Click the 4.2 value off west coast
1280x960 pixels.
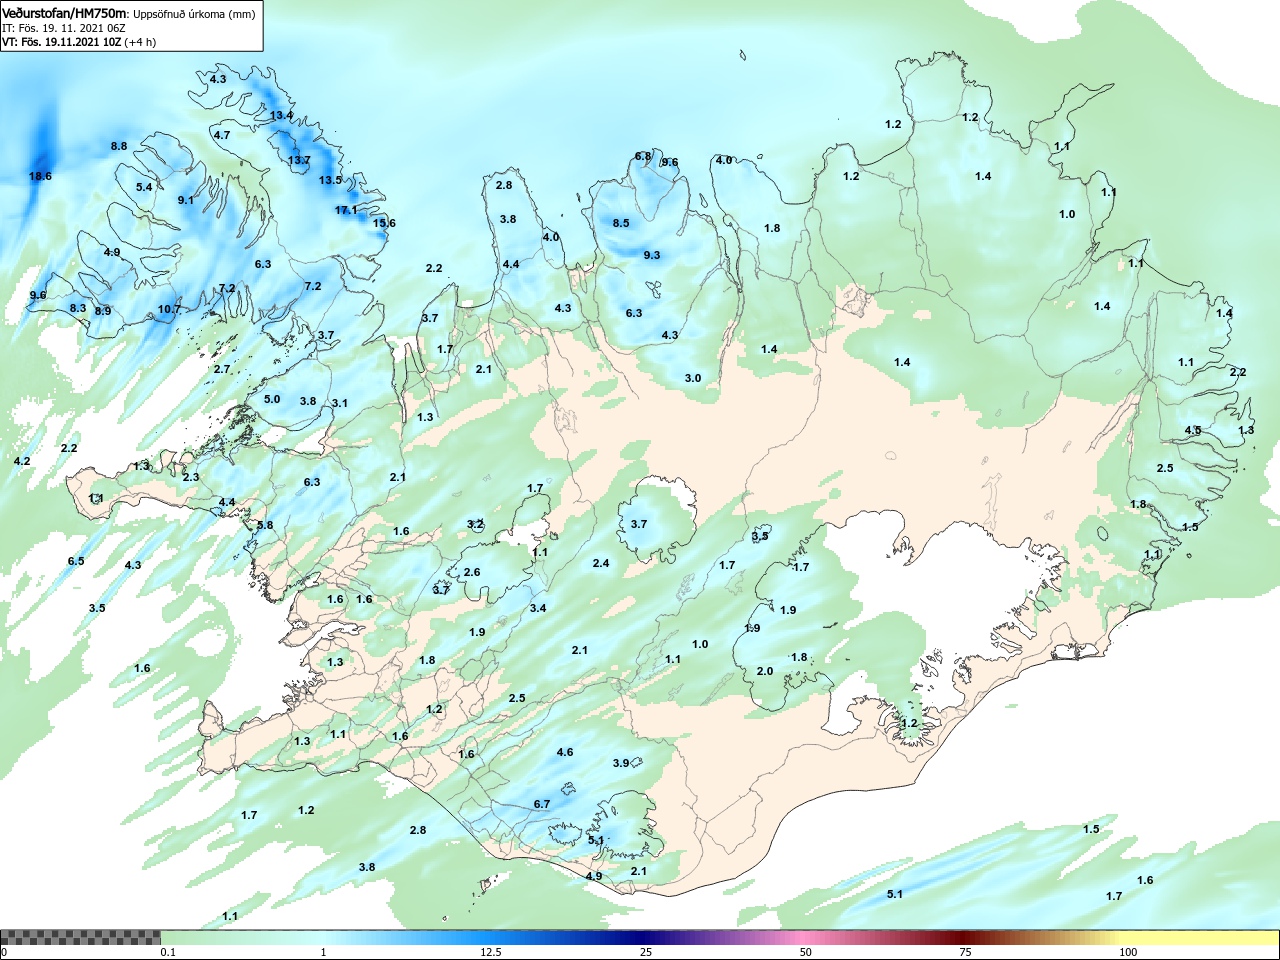point(22,461)
